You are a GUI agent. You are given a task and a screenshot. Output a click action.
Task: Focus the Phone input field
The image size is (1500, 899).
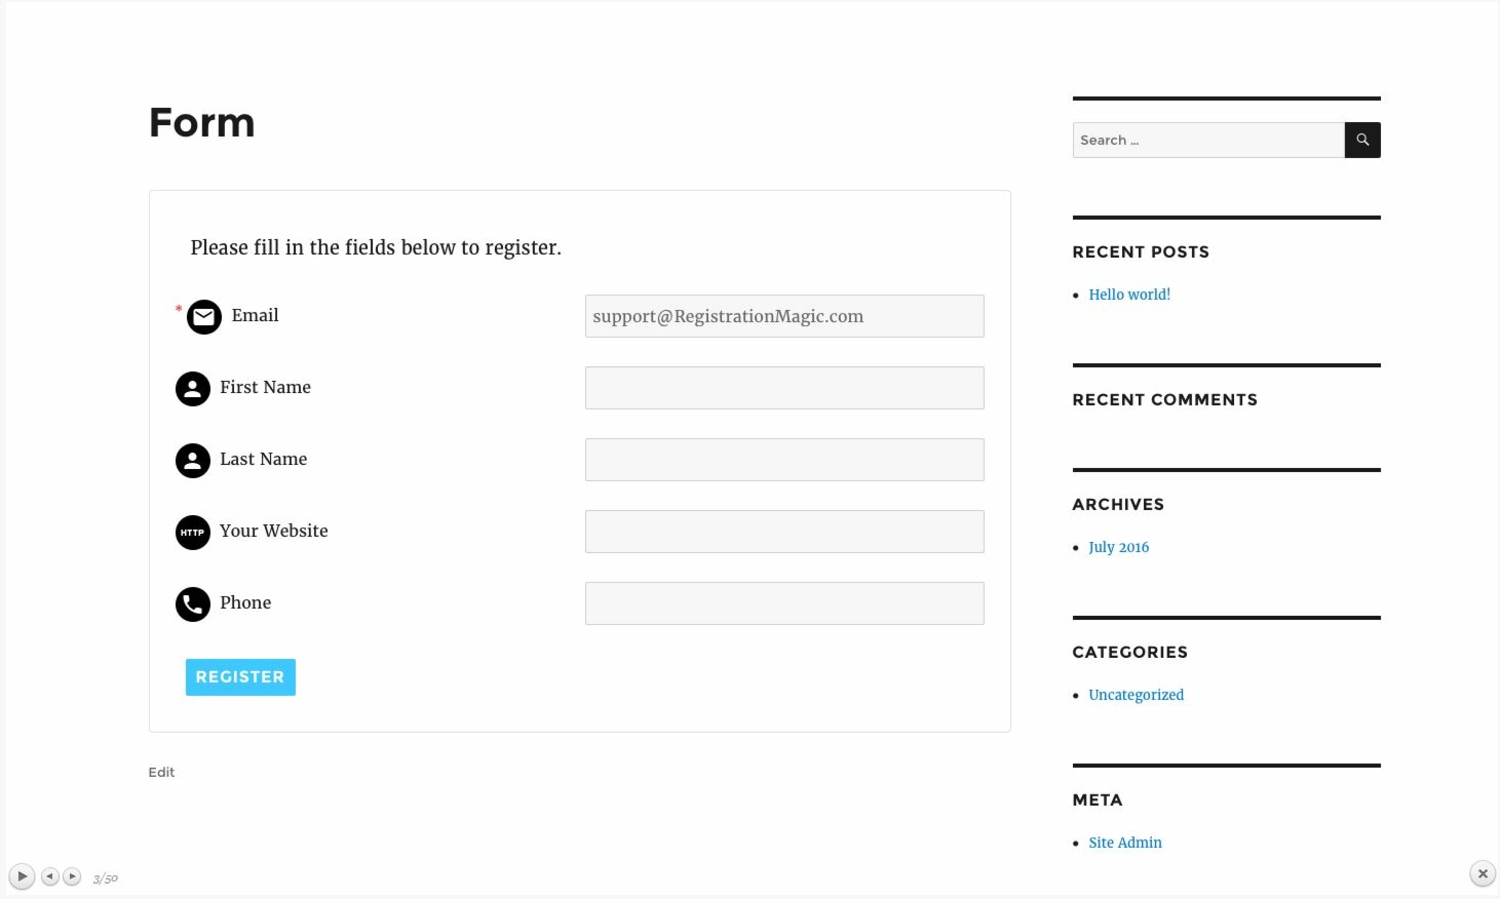[x=784, y=604]
